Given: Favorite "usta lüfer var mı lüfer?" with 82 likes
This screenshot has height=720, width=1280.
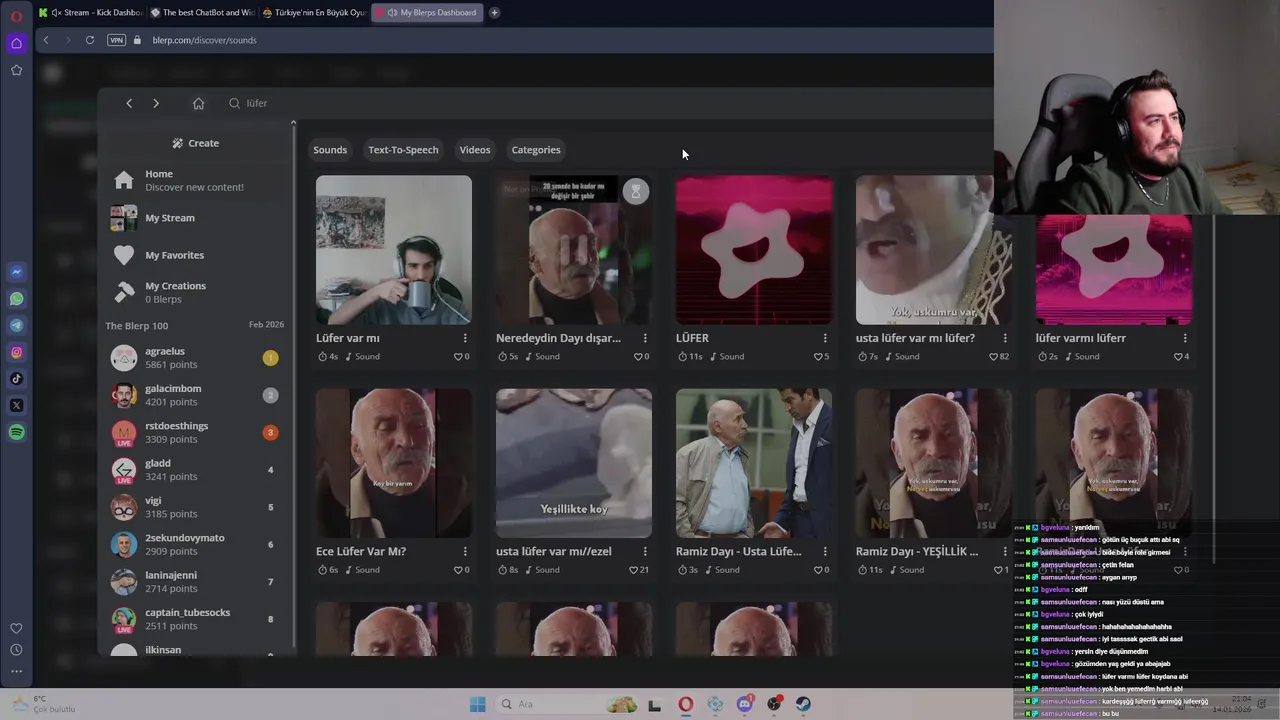Looking at the screenshot, I should [993, 357].
